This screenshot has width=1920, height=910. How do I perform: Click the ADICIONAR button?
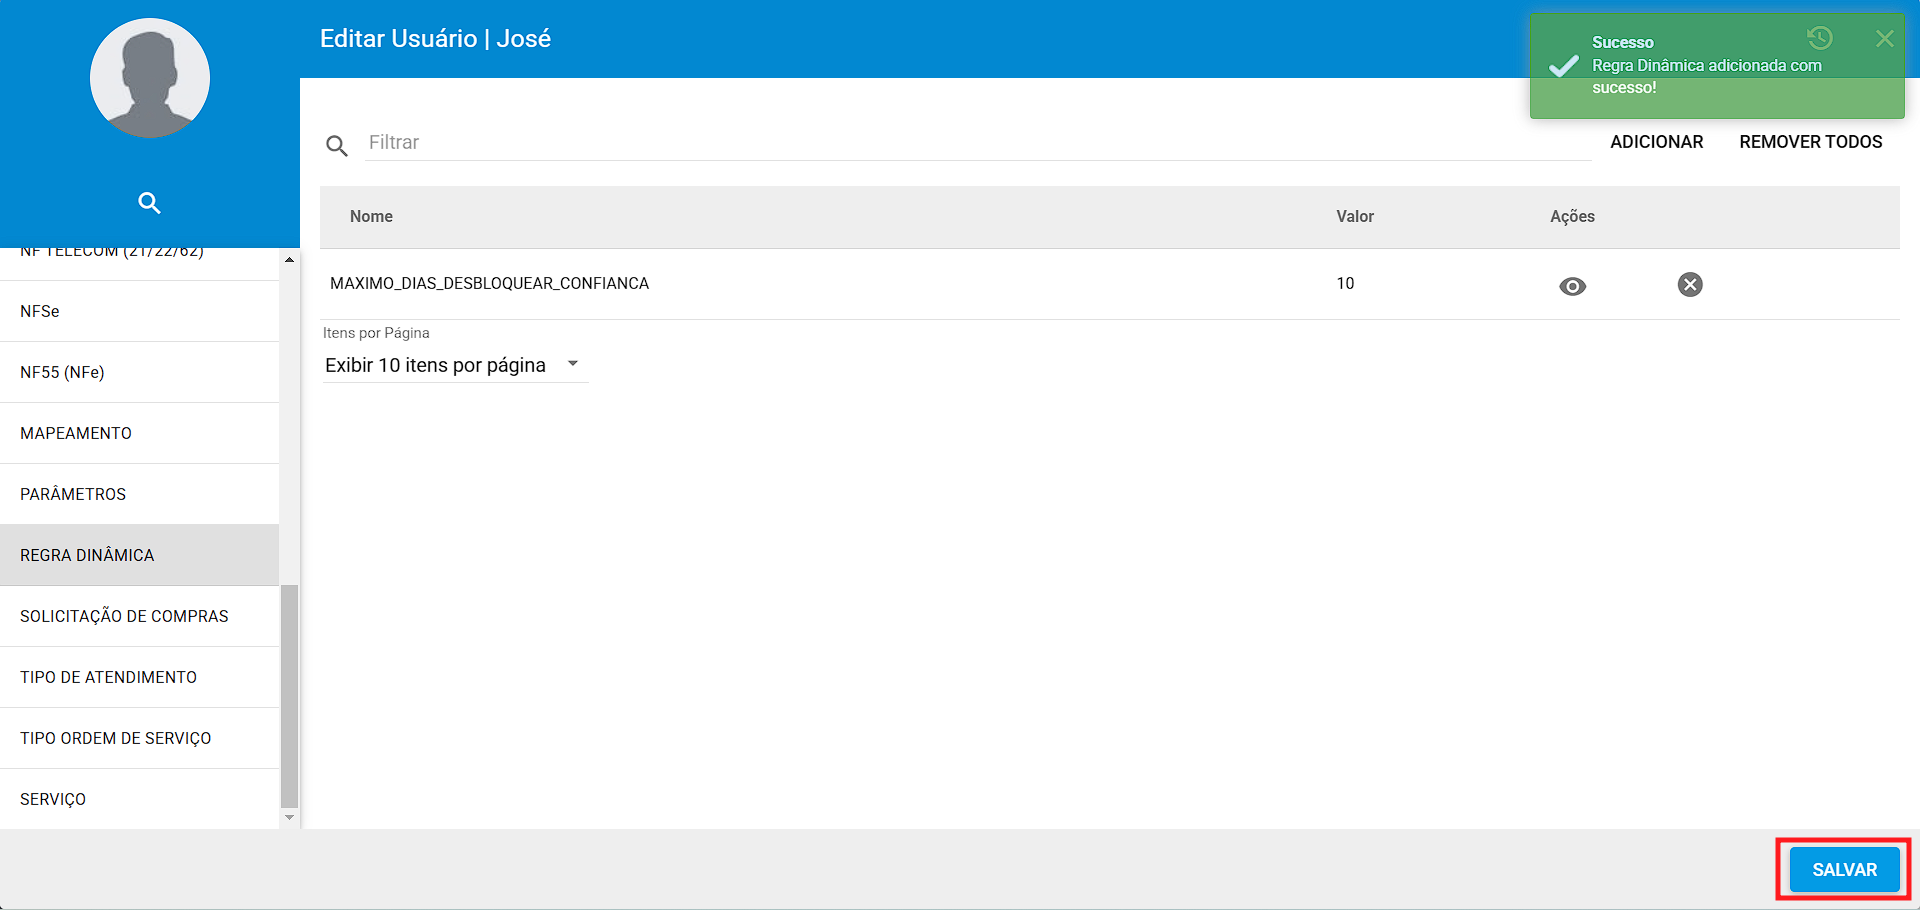[x=1656, y=142]
